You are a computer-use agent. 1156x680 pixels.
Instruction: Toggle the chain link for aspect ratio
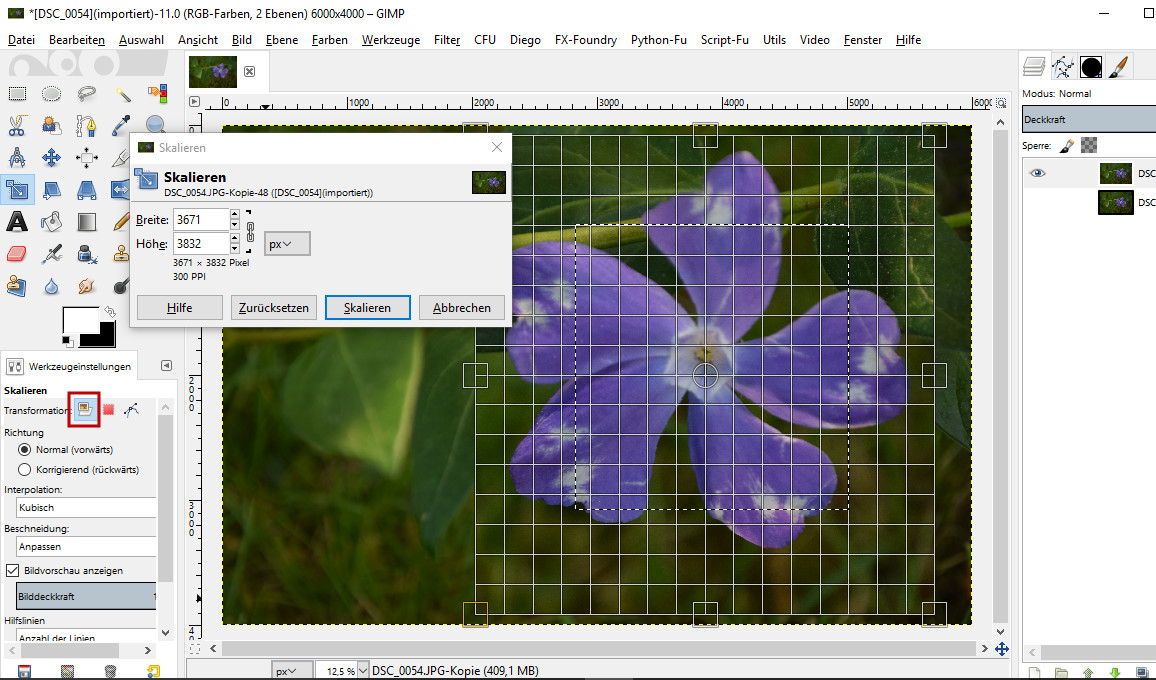250,231
